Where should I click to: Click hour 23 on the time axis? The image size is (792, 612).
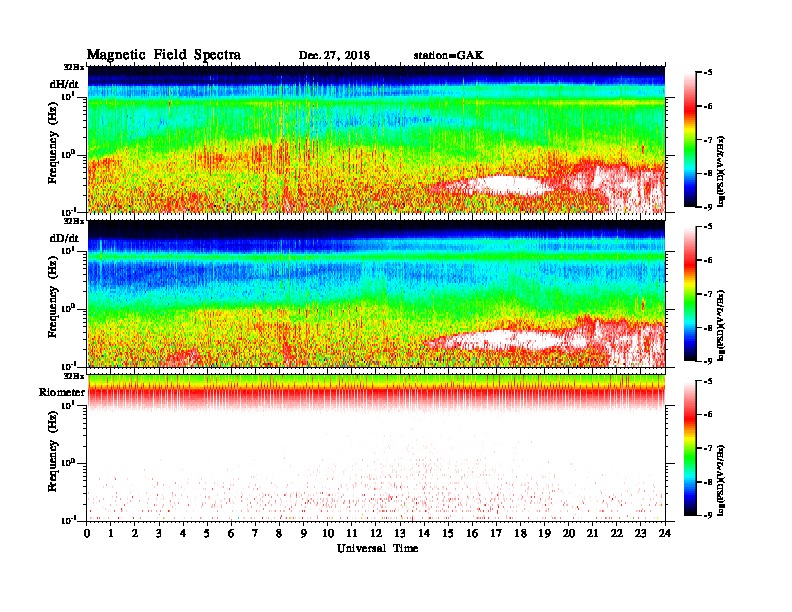[641, 534]
